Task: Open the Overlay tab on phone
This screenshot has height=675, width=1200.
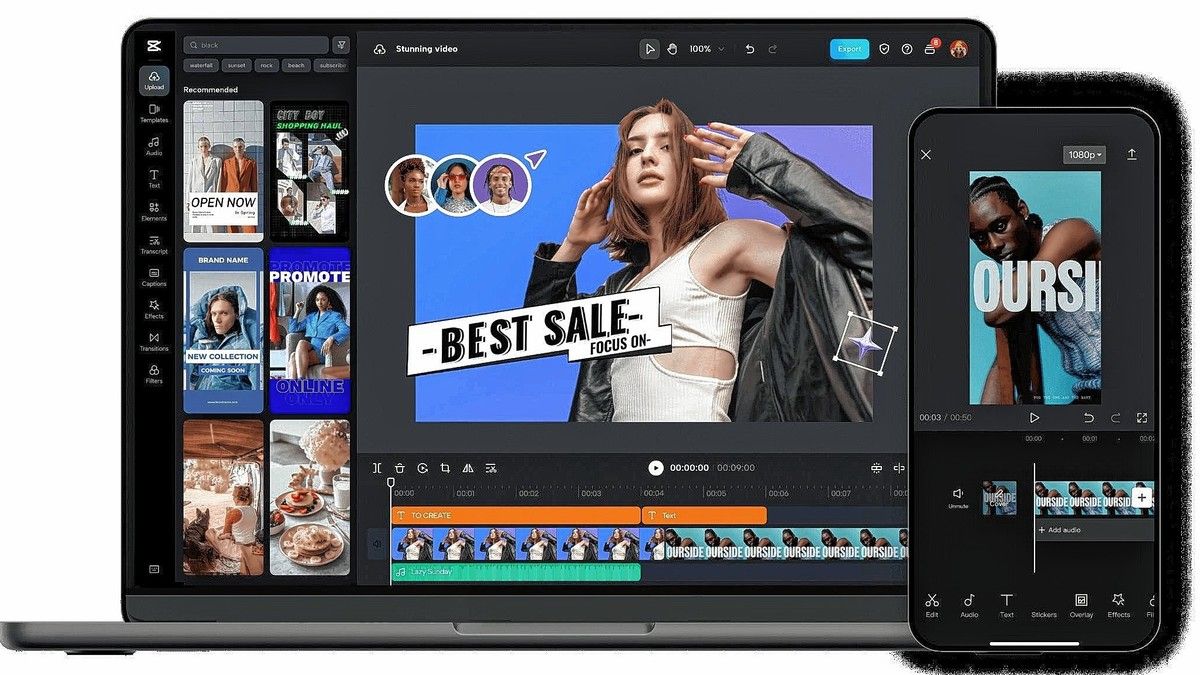Action: tap(1081, 605)
